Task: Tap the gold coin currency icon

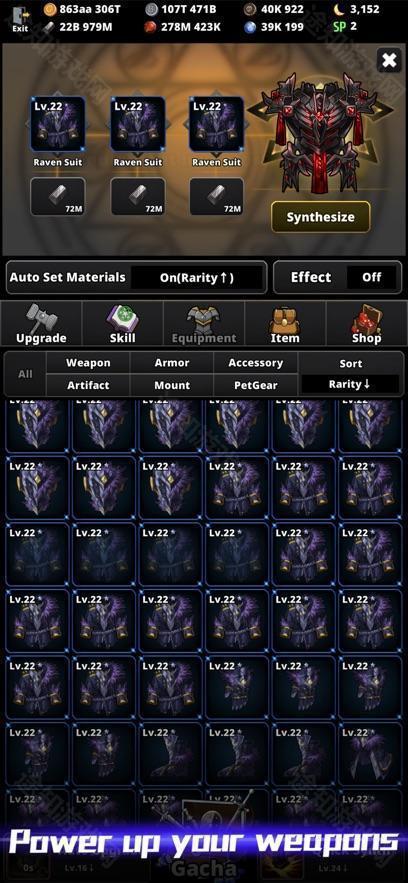Action: point(50,9)
